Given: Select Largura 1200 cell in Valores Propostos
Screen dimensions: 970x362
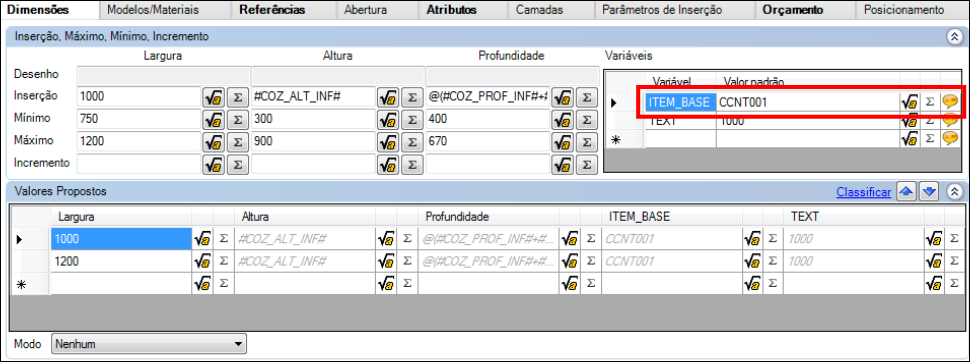Looking at the screenshot, I should (x=121, y=261).
